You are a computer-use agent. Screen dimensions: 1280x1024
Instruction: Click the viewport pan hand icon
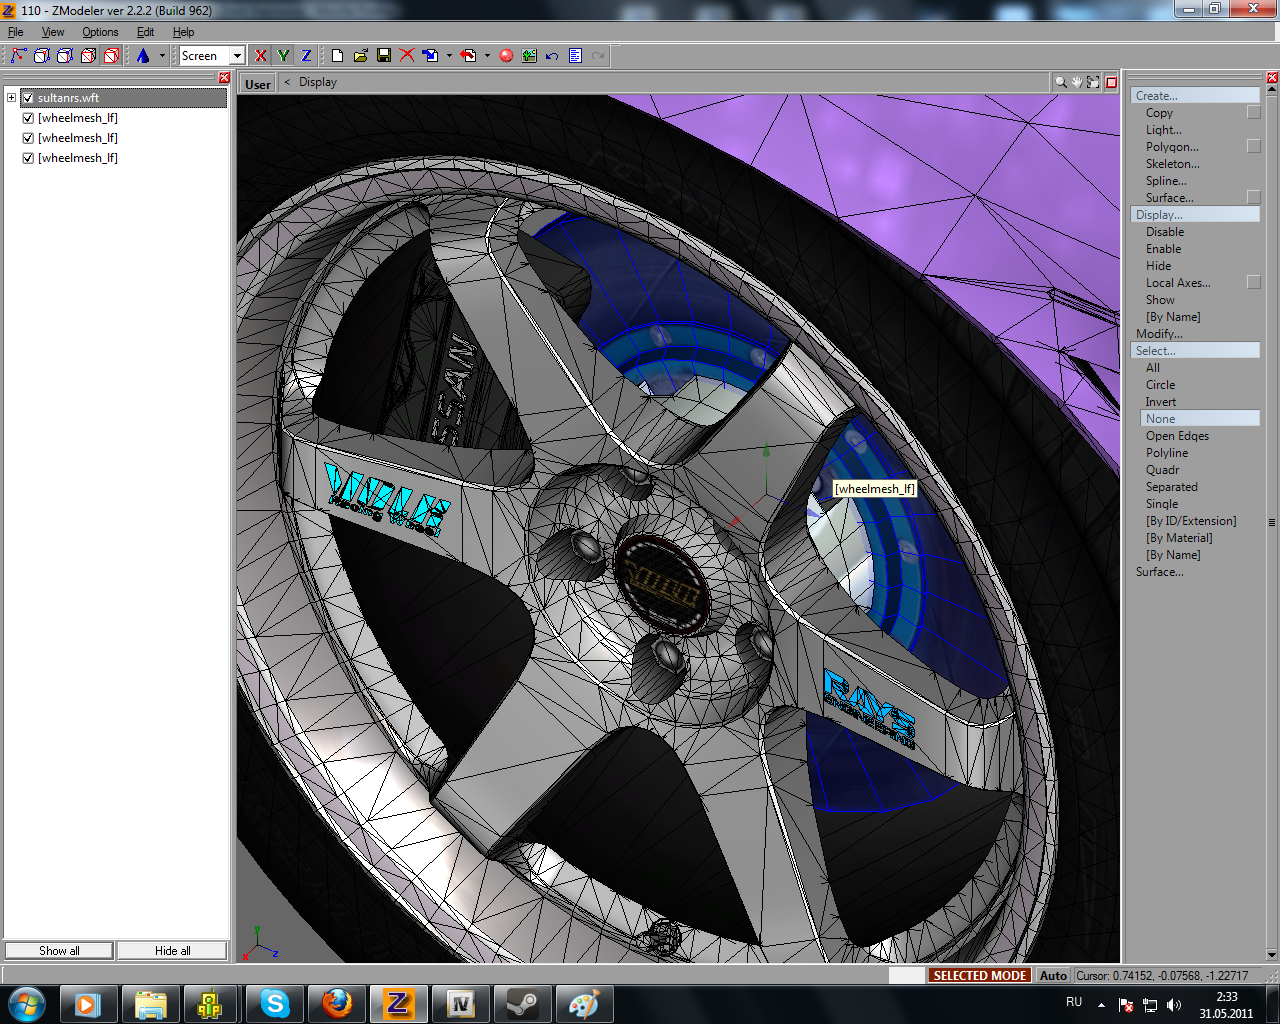click(x=1077, y=82)
